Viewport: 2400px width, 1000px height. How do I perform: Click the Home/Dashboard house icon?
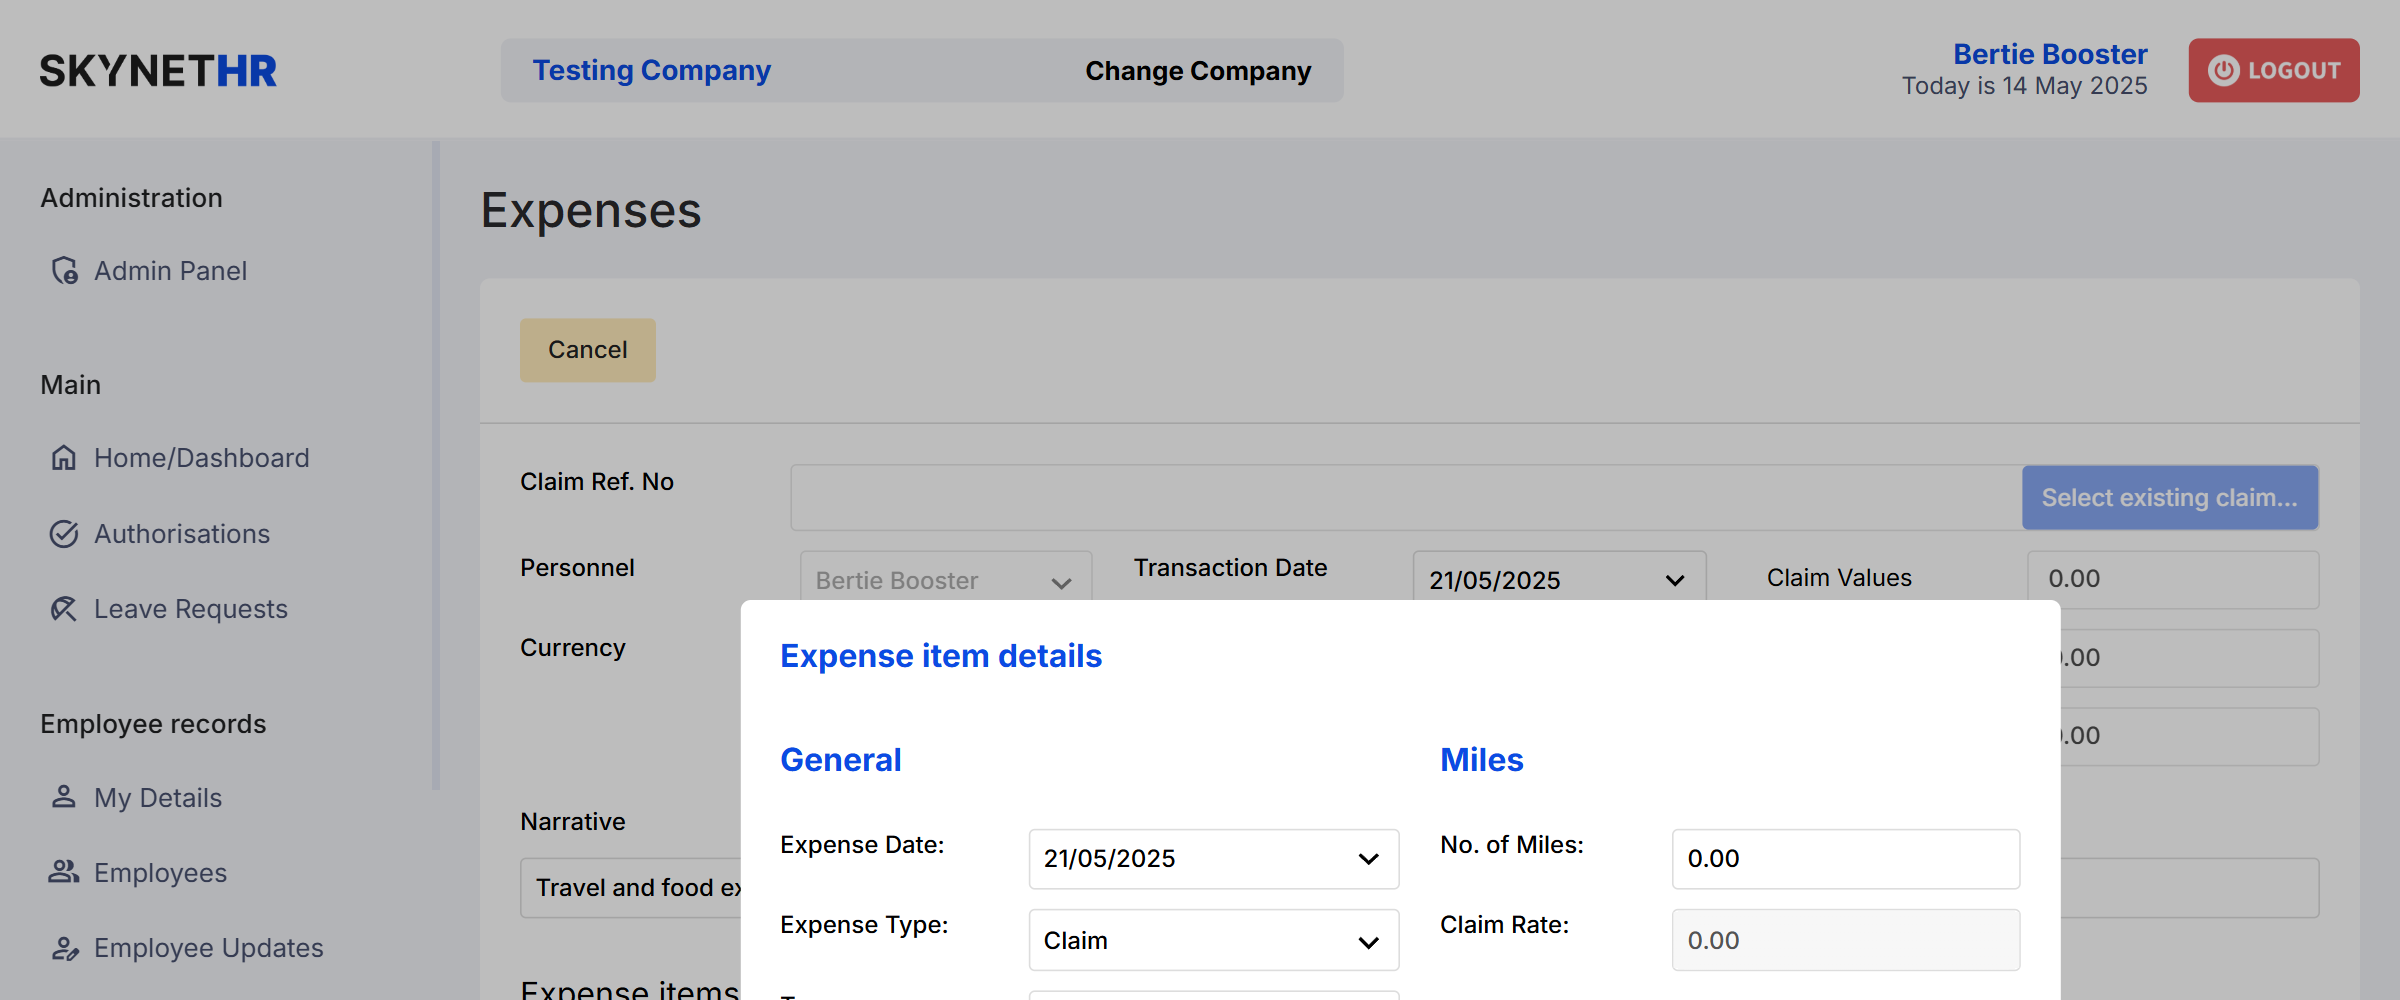click(64, 457)
